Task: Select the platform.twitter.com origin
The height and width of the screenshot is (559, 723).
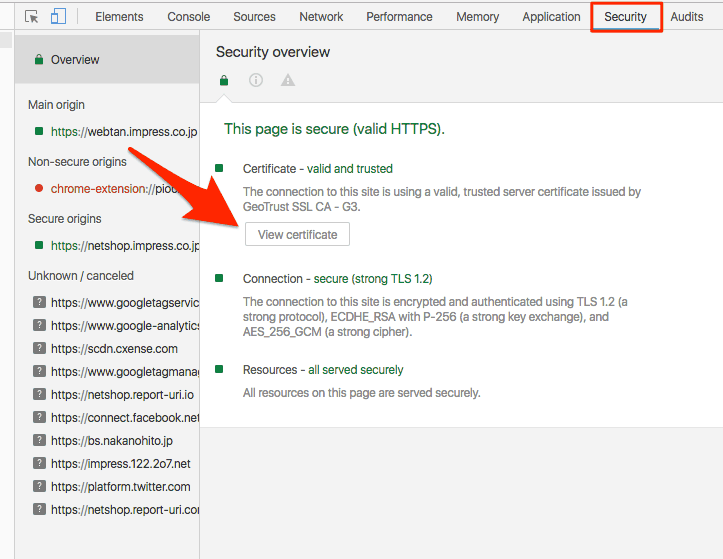Action: [120, 487]
